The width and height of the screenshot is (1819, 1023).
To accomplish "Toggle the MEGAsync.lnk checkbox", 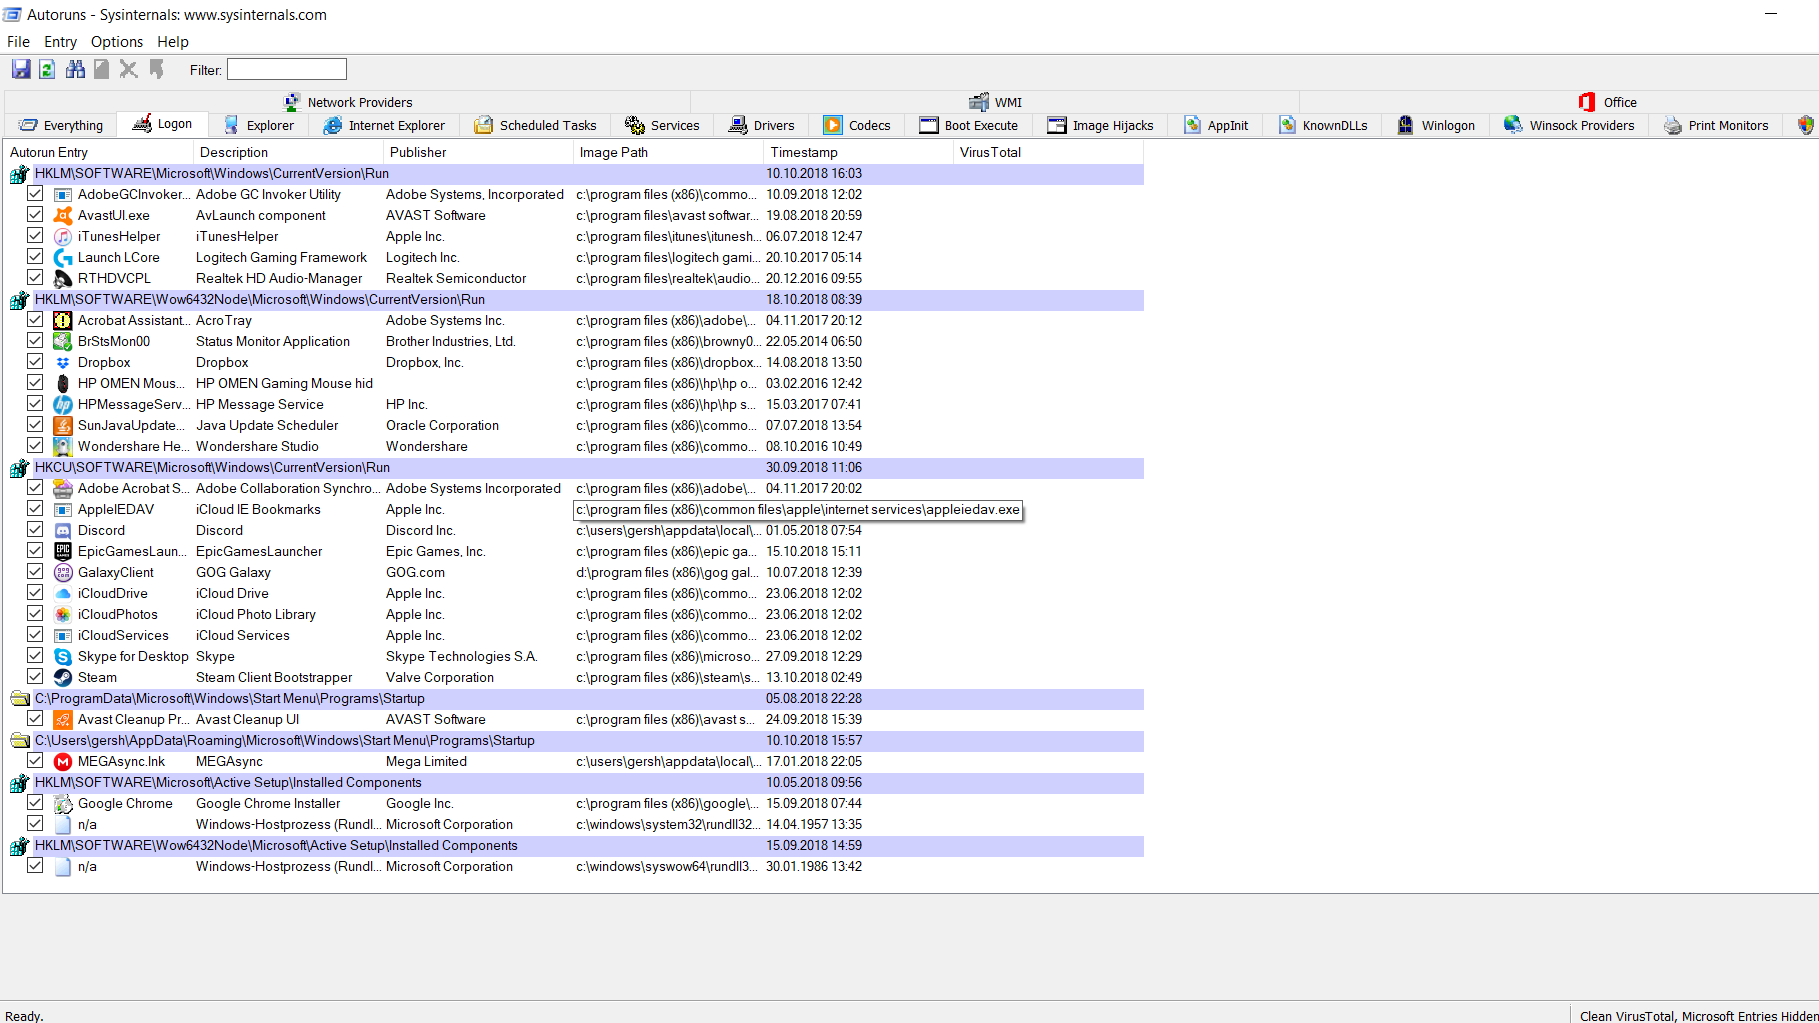I will (35, 761).
